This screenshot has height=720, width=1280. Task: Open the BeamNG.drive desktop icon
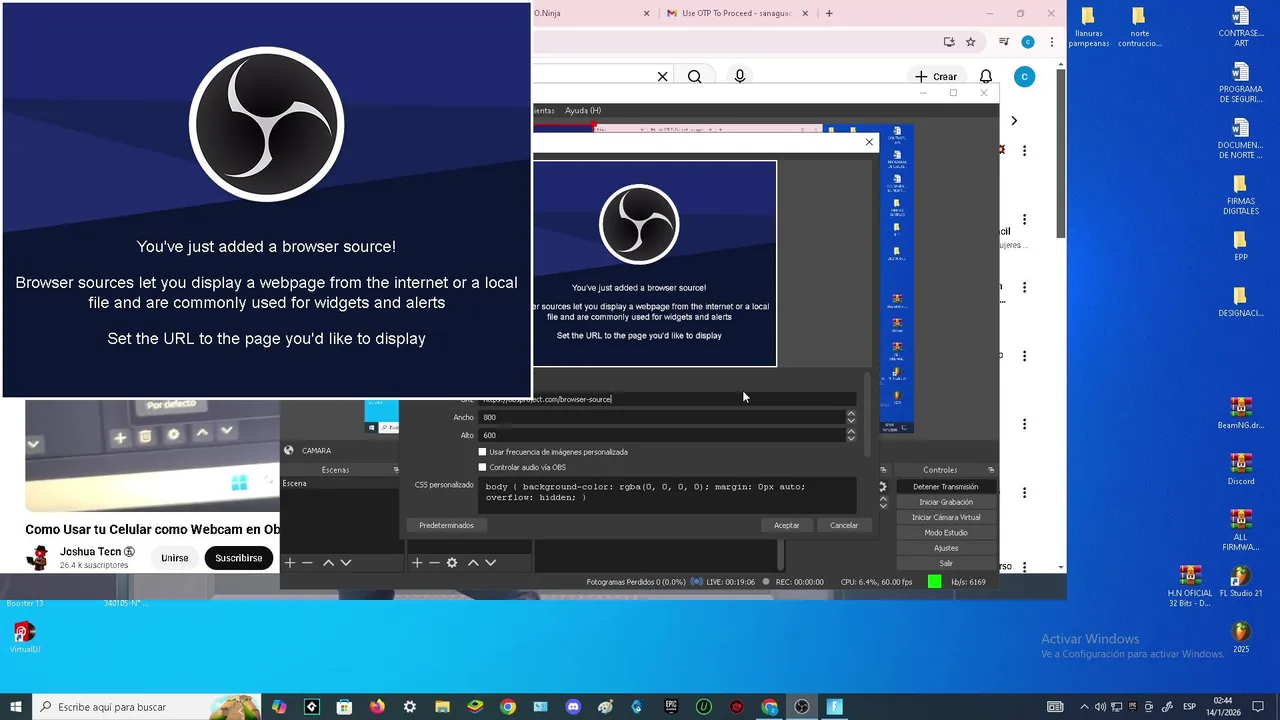coord(1240,413)
